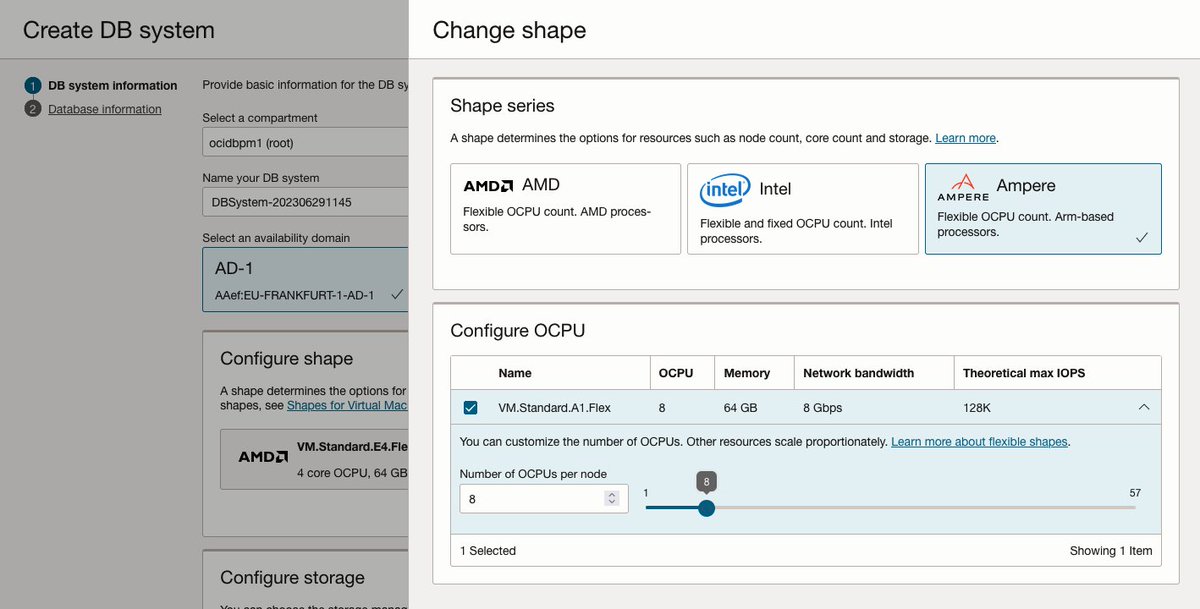Click the Theoretical max IOPS column header
Image resolution: width=1200 pixels, height=609 pixels.
pyautogui.click(x=1024, y=373)
